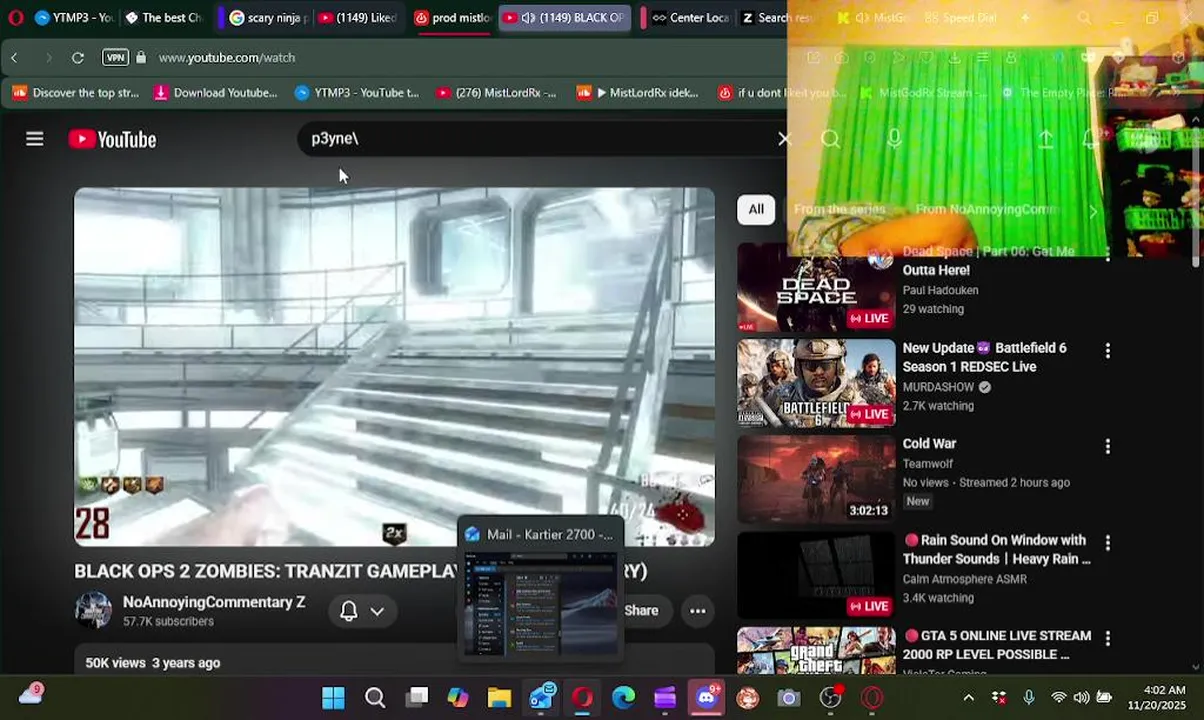Reload the page with the refresh icon
The height and width of the screenshot is (720, 1204).
click(77, 58)
